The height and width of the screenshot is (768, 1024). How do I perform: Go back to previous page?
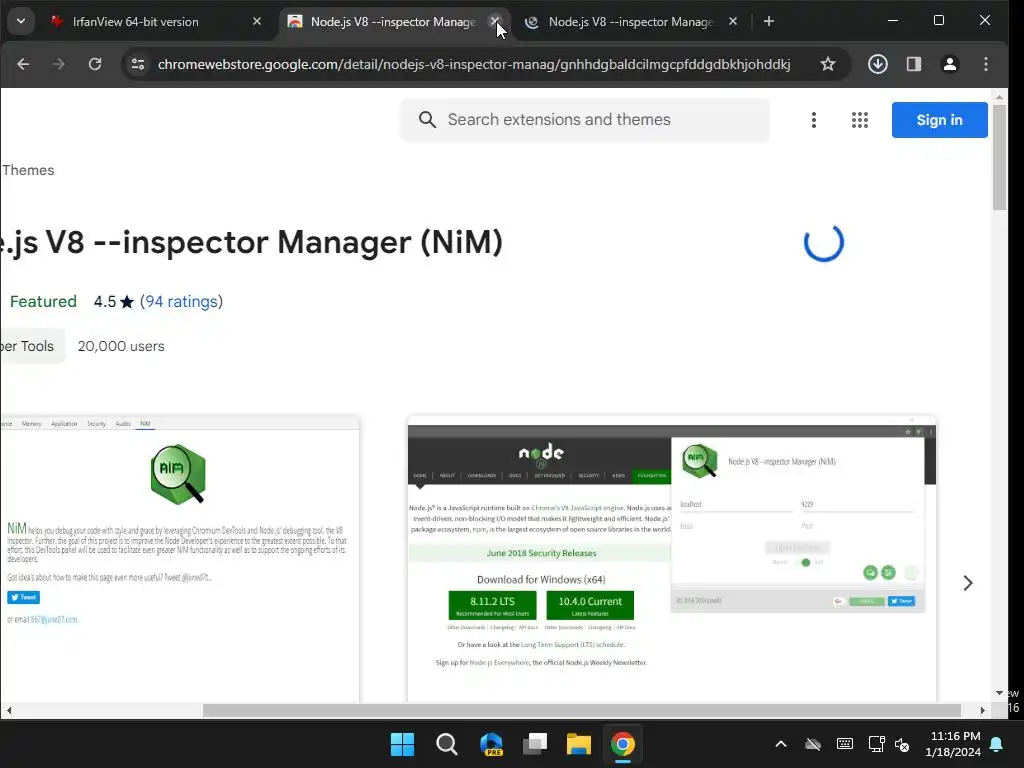point(23,64)
